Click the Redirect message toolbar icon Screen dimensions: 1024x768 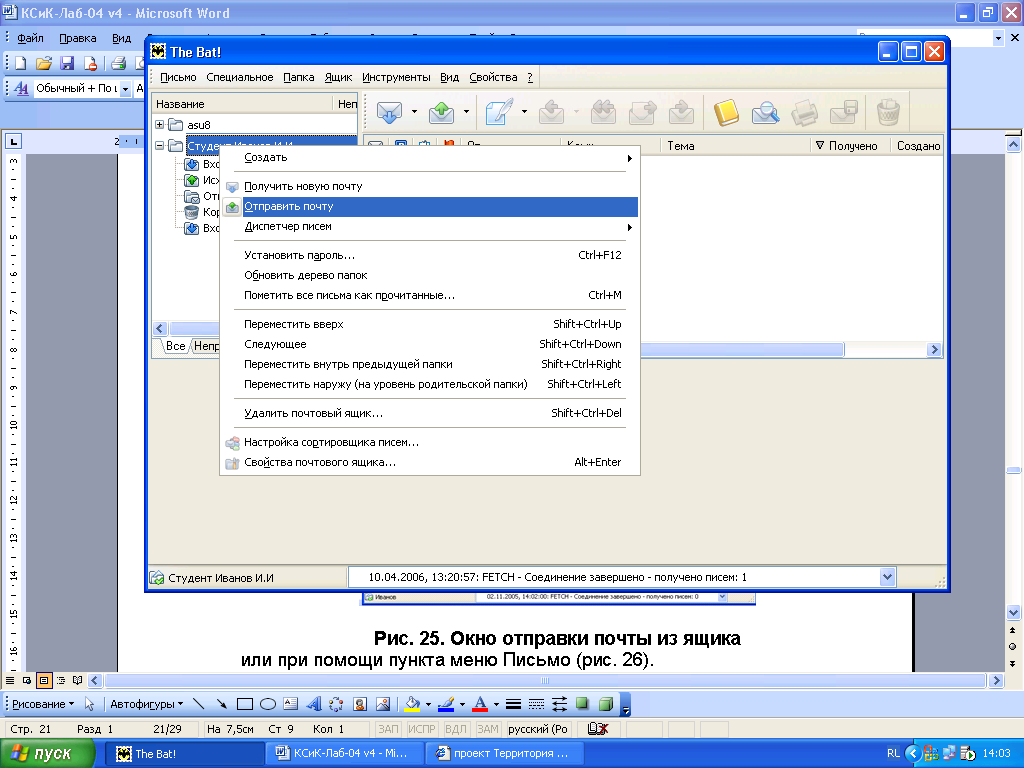point(681,112)
